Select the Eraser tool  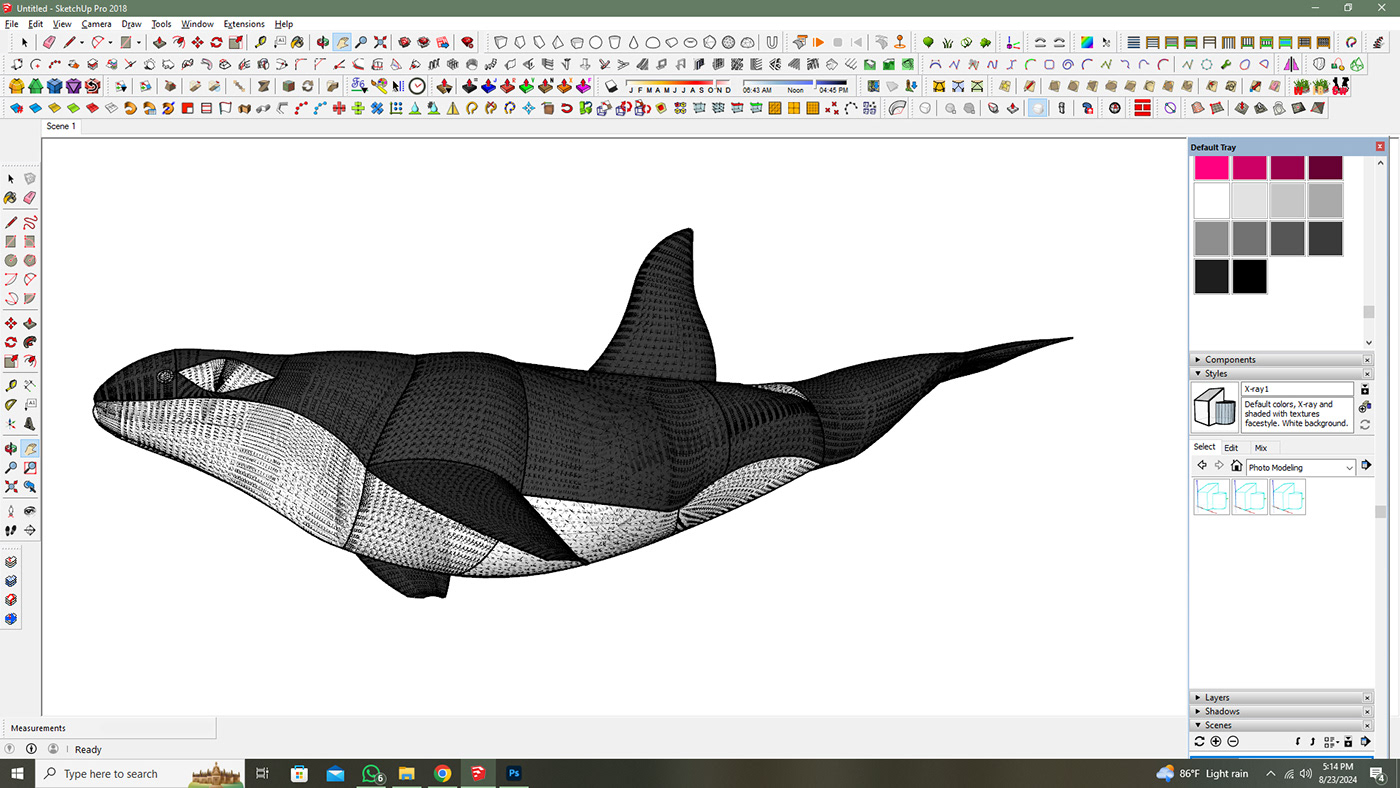[x=28, y=198]
